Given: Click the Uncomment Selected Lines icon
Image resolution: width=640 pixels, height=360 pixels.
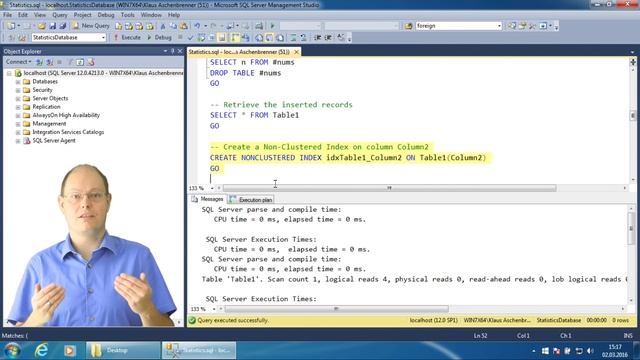Looking at the screenshot, I should pos(303,38).
